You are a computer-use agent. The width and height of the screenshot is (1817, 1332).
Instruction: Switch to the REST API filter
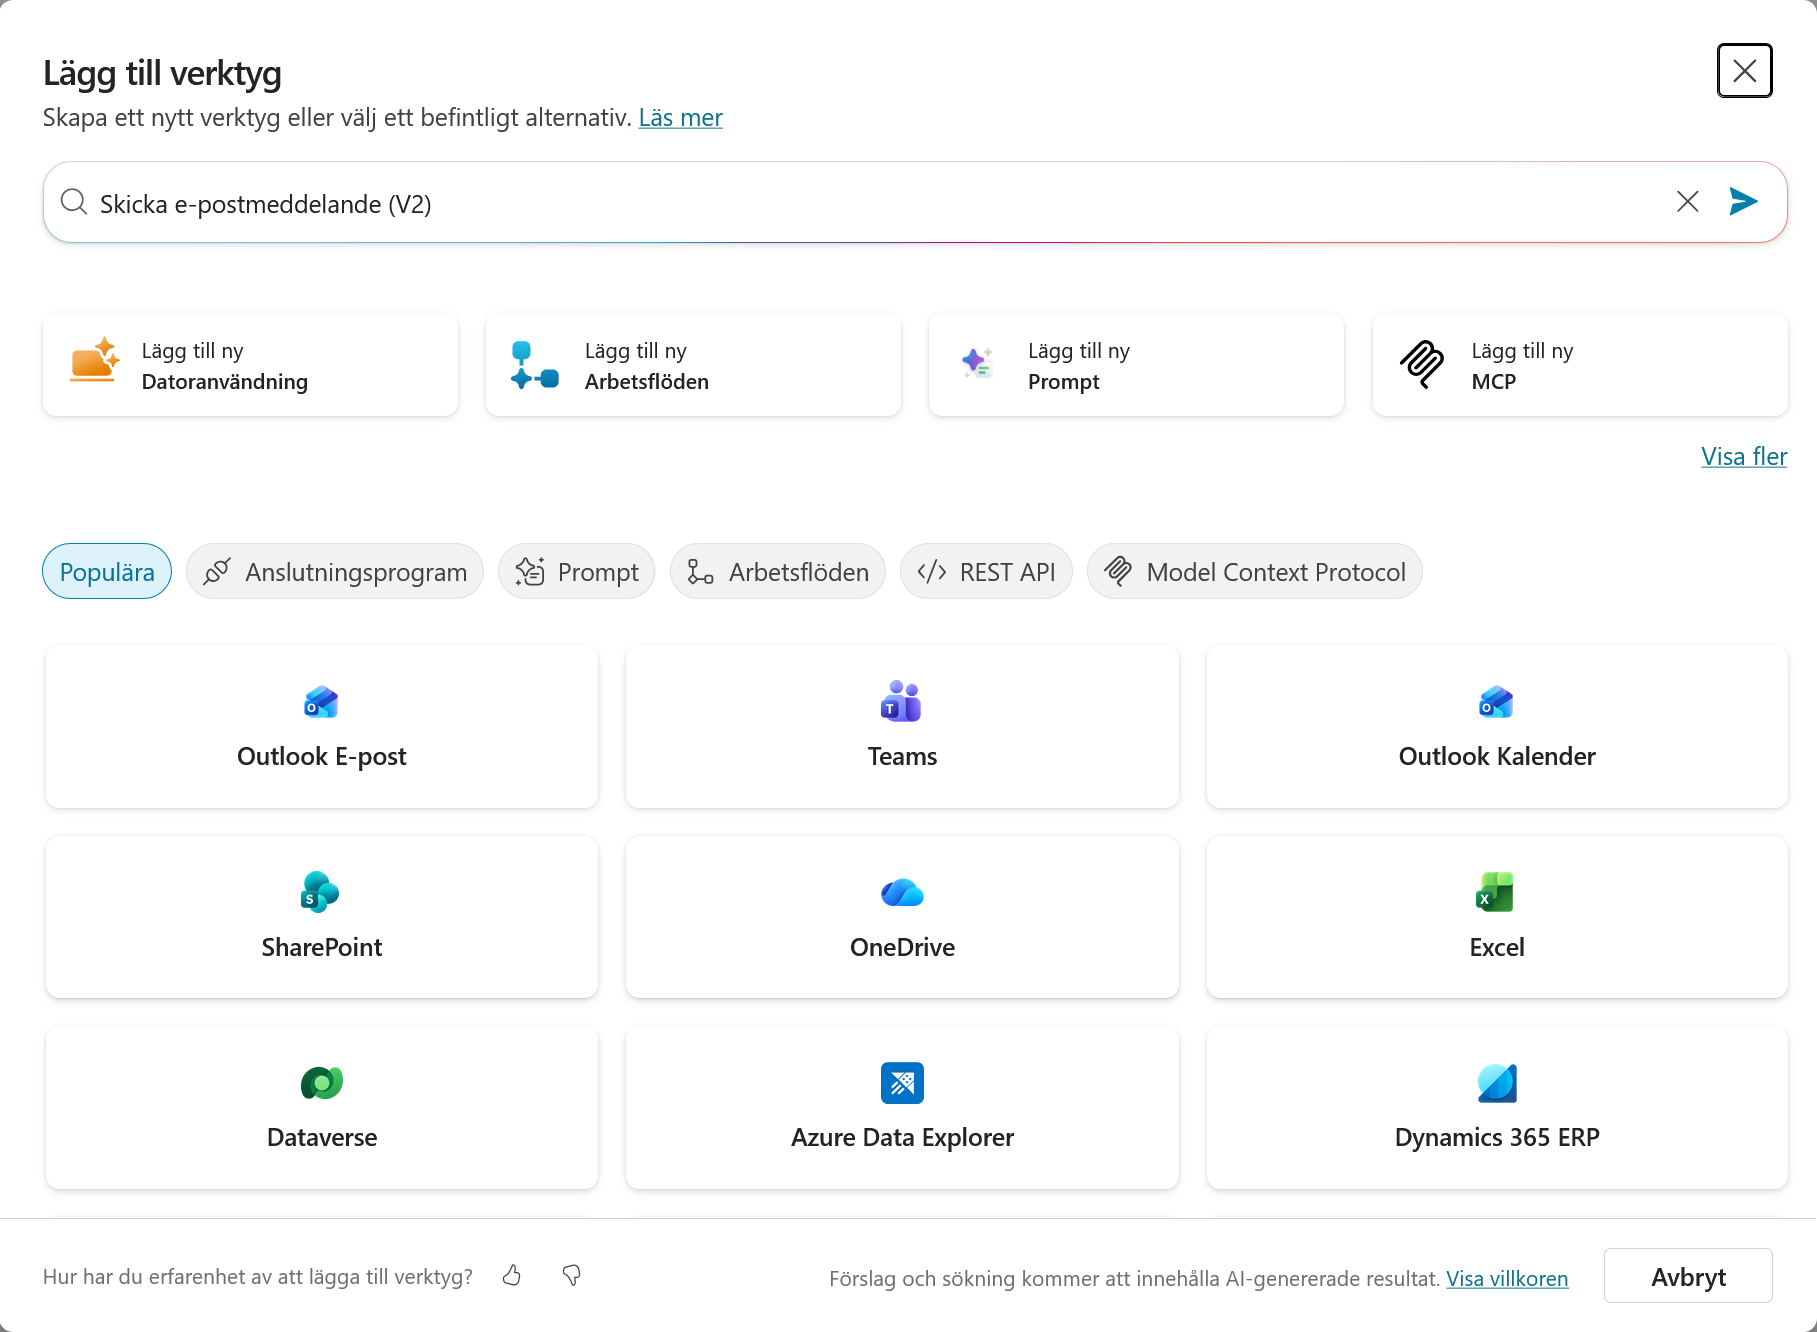click(986, 571)
